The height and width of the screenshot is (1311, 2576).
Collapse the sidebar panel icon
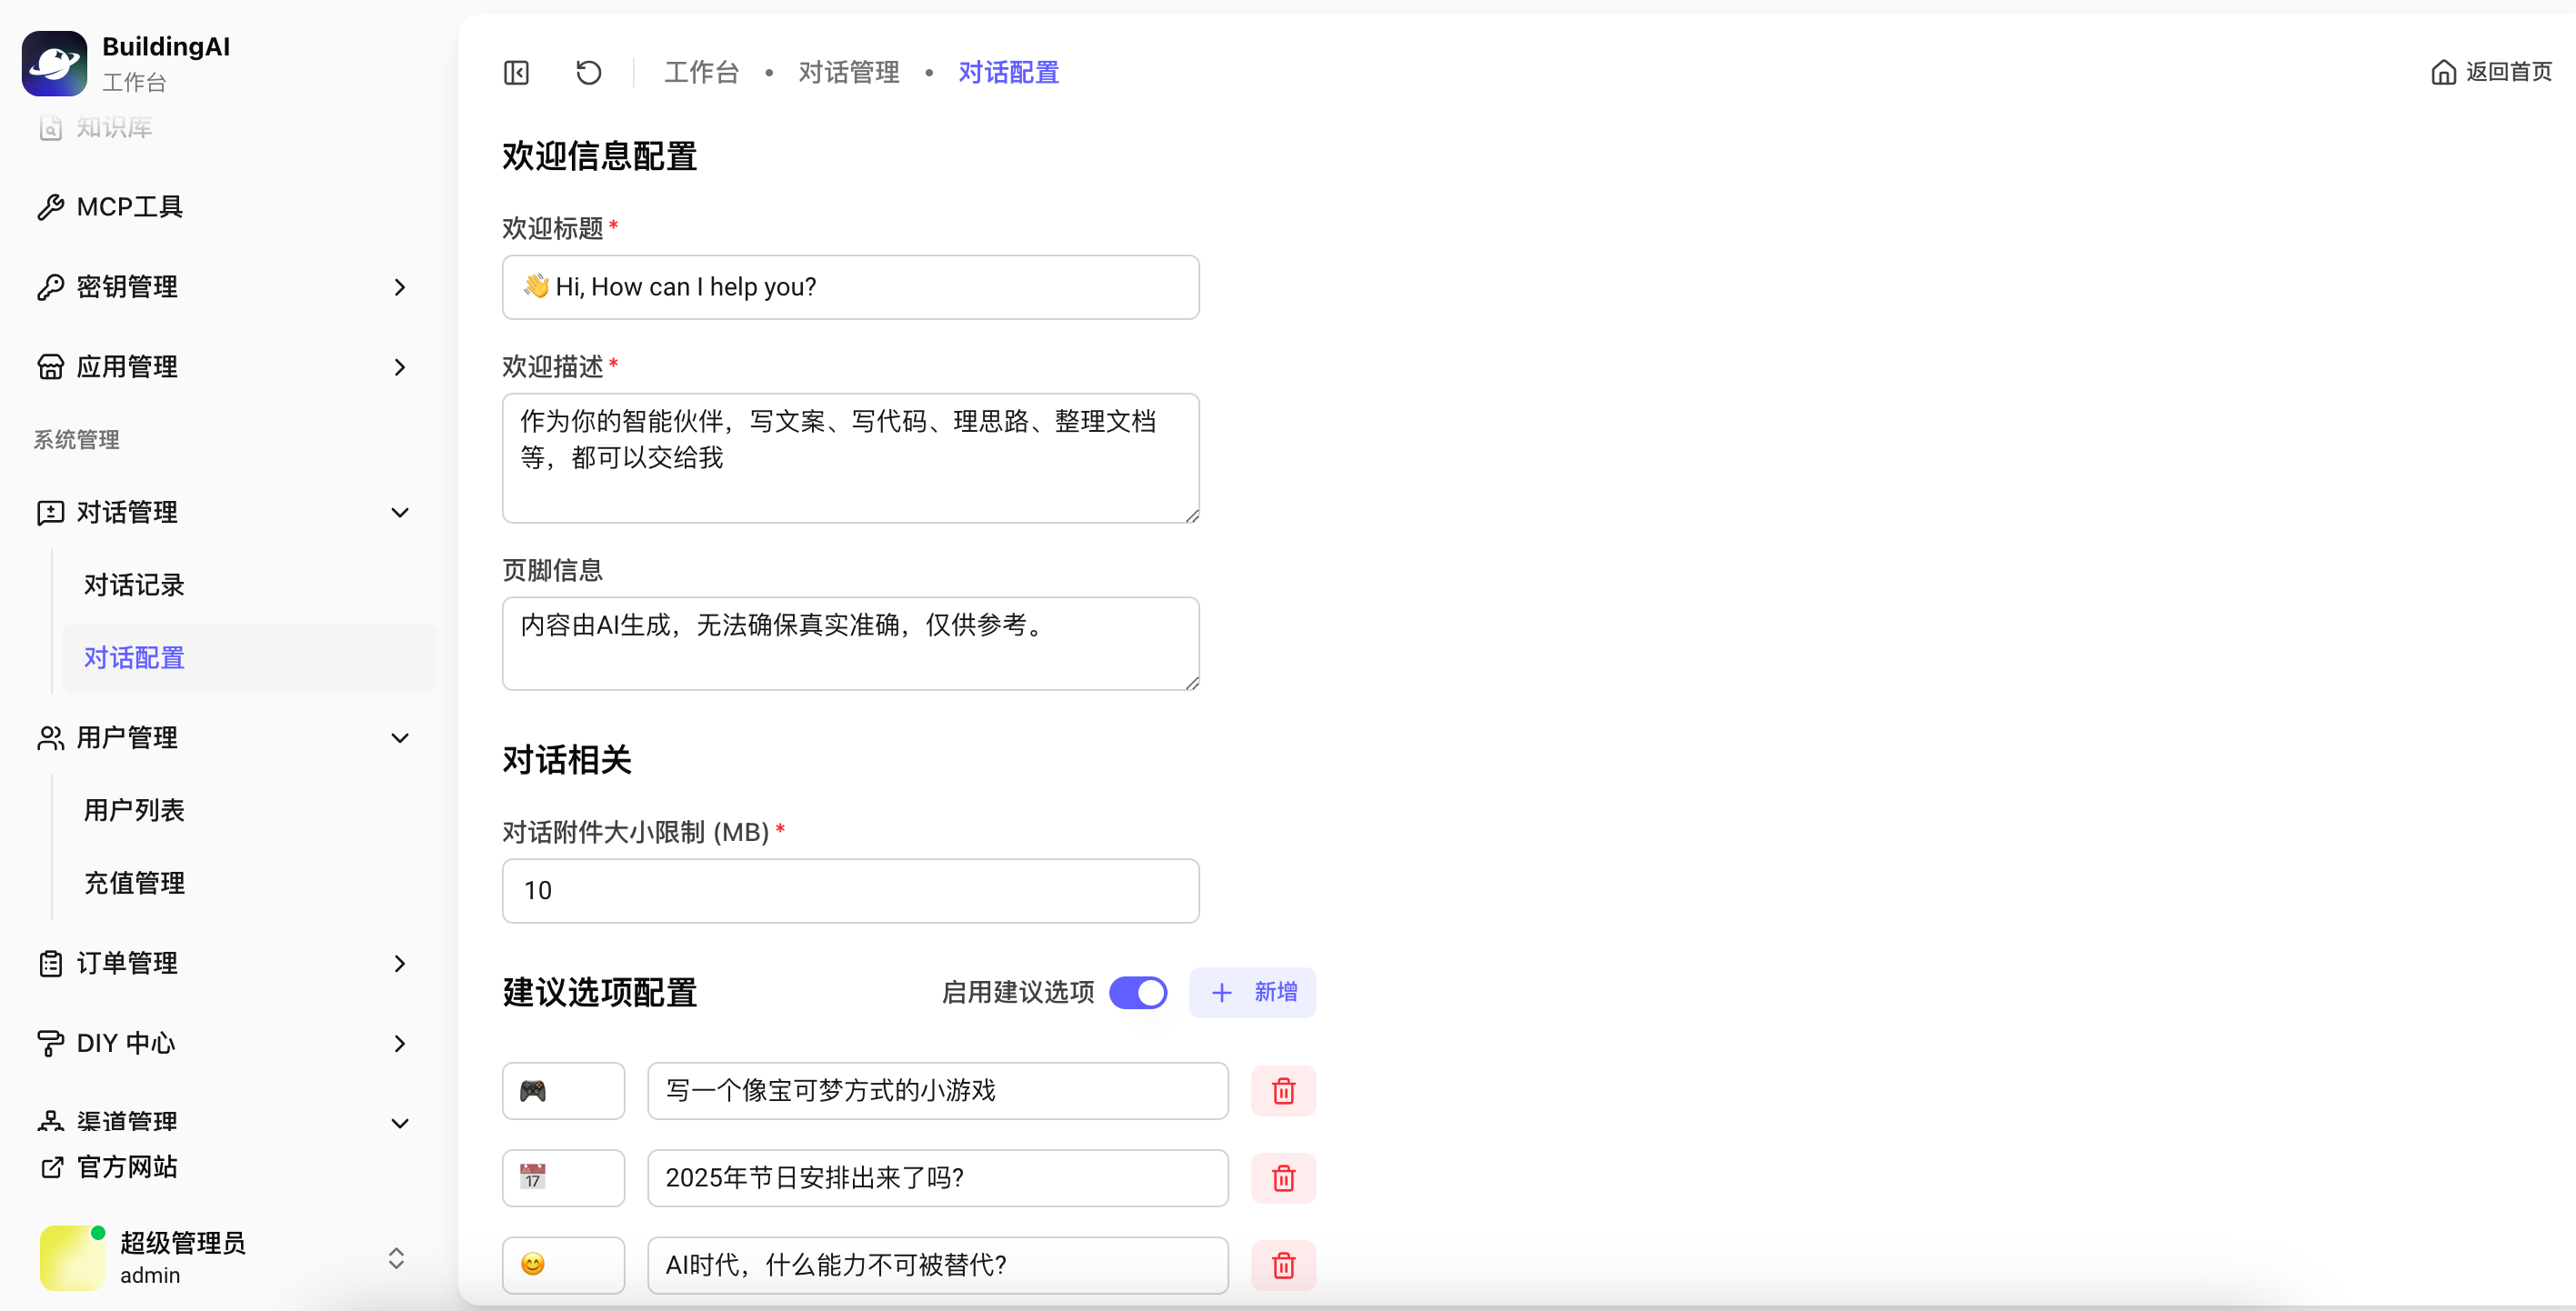pyautogui.click(x=516, y=72)
